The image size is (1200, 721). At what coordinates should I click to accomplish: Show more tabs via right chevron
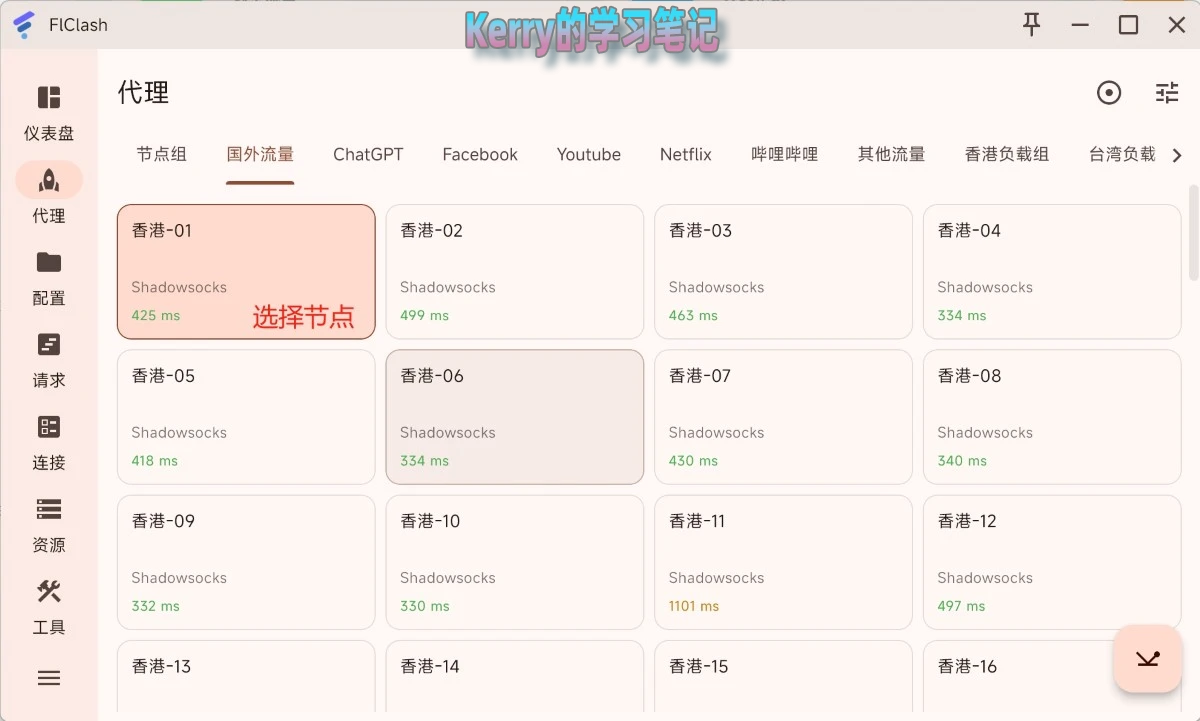pos(1177,155)
